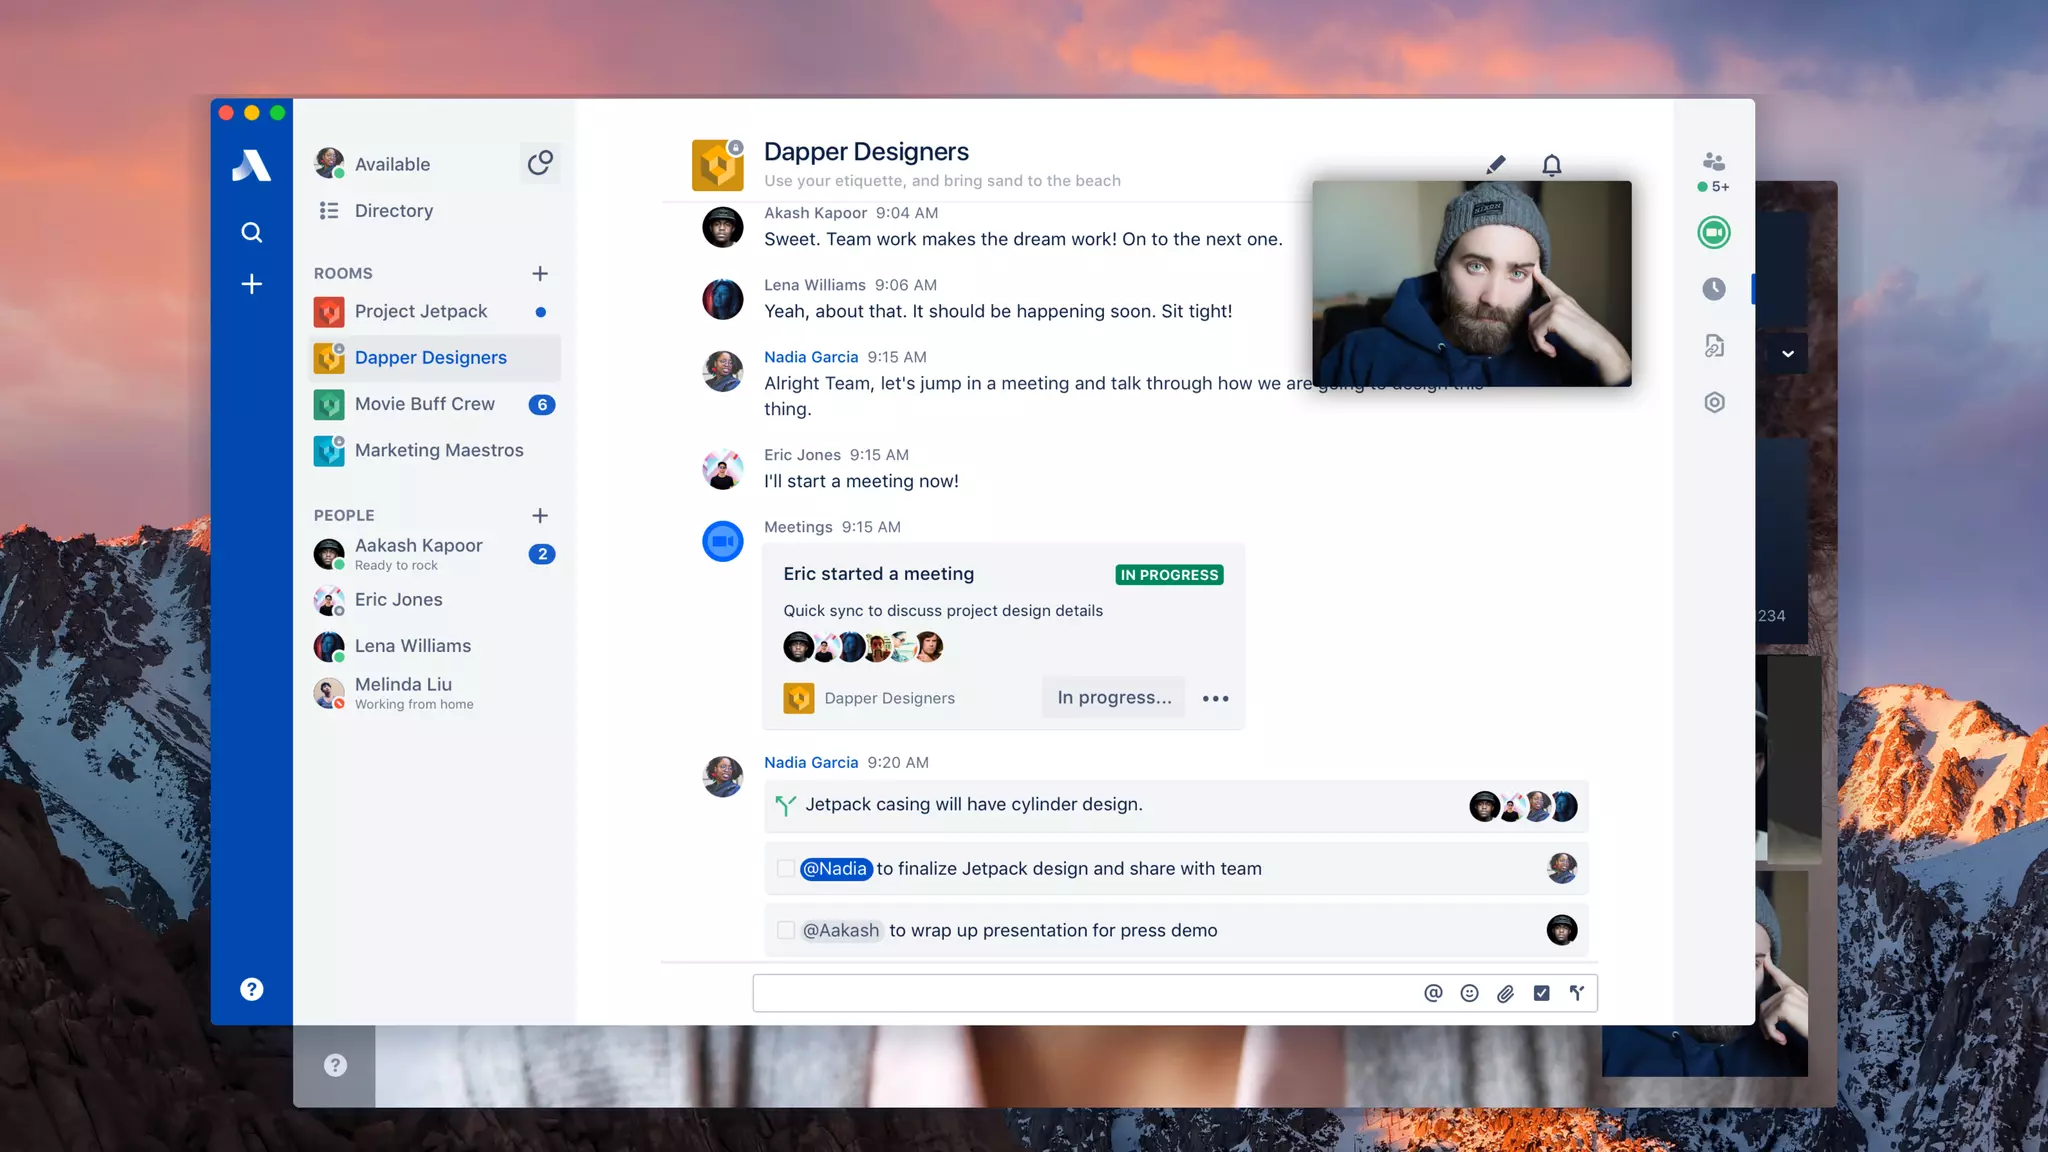Click Nadia Garcia's name at 9:15 AM
Viewport: 2048px width, 1152px height.
pos(811,357)
